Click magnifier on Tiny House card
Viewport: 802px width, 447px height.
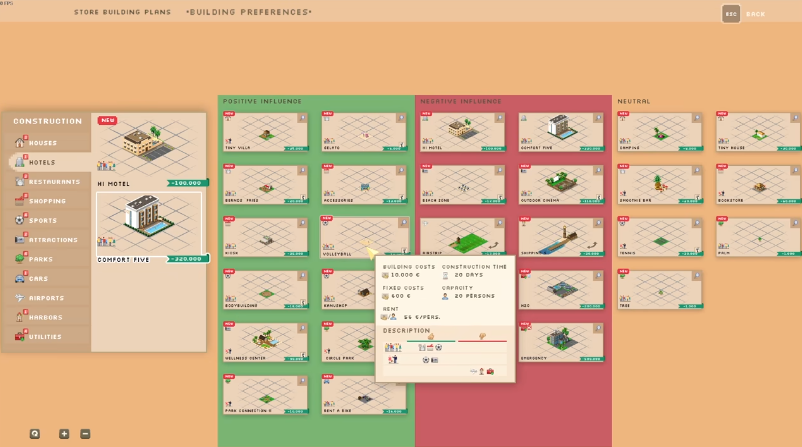[x=795, y=118]
